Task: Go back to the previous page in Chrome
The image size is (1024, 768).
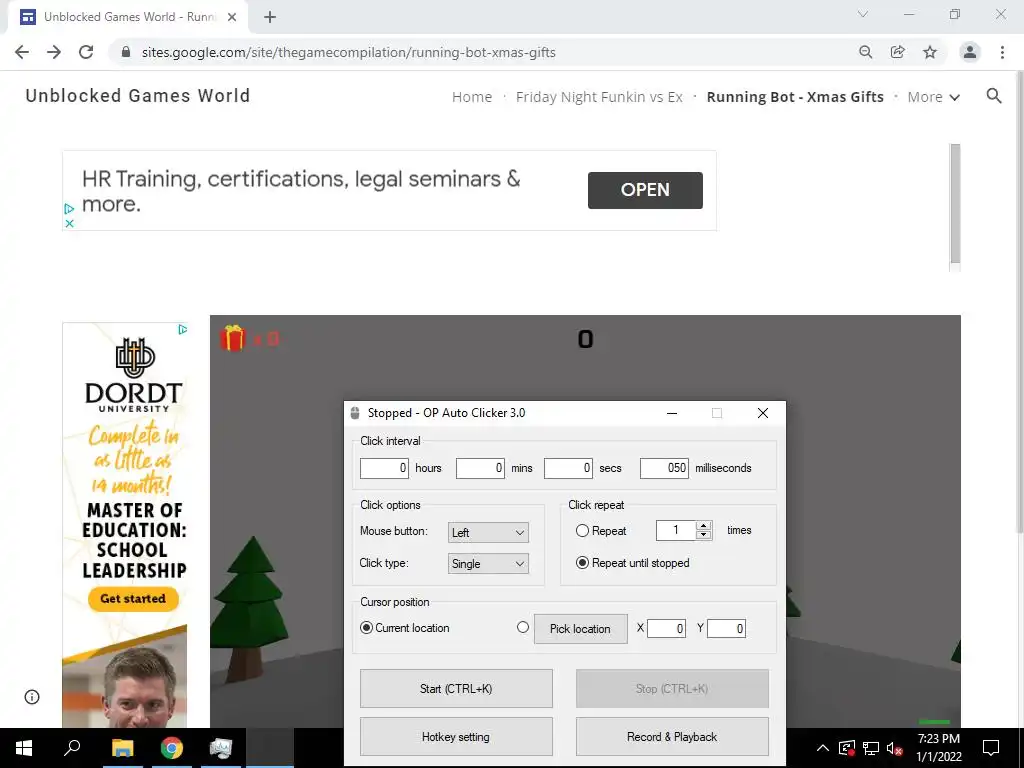Action: tap(22, 52)
